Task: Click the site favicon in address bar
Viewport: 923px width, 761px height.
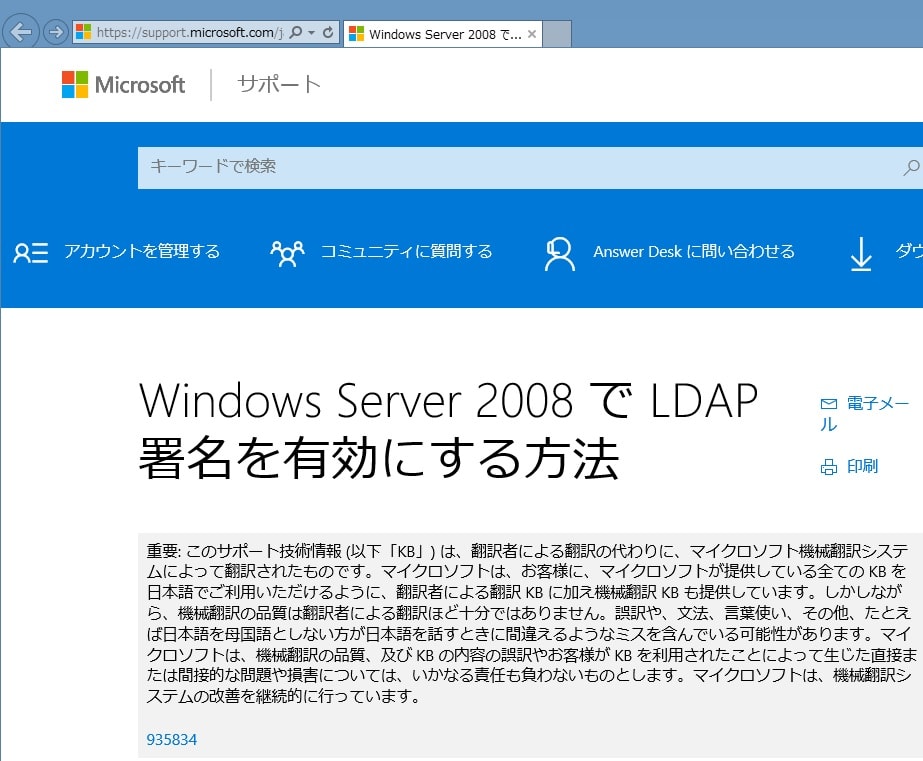Action: pos(84,32)
